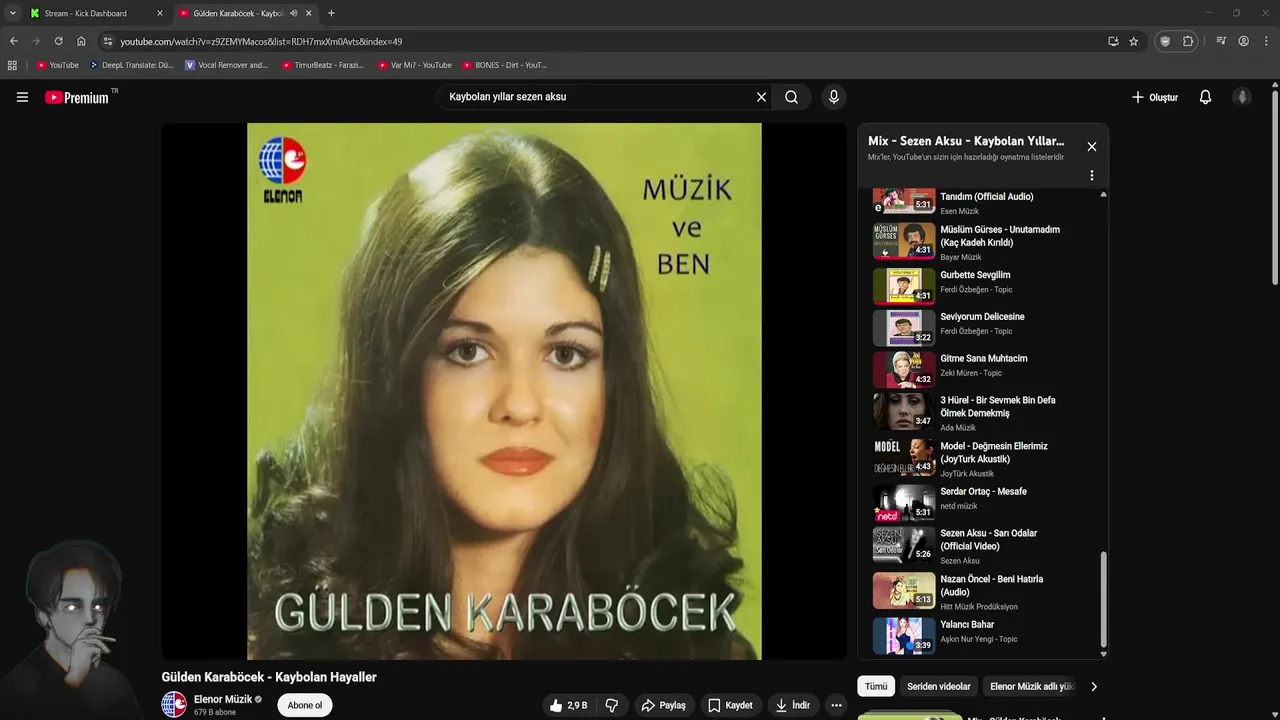Click the Gülden Karaböcek video player
Screen dimensions: 1280x720
pos(504,391)
